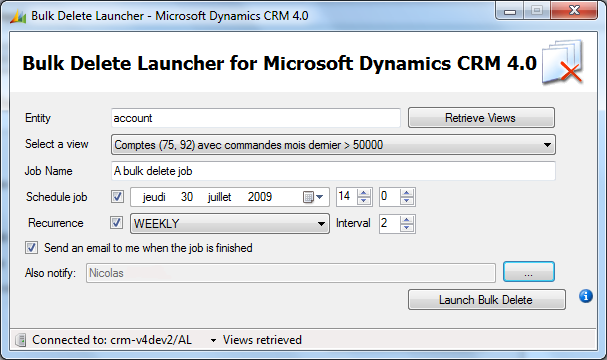Toggle the Recurrence checkbox
The image size is (607, 360).
[117, 223]
